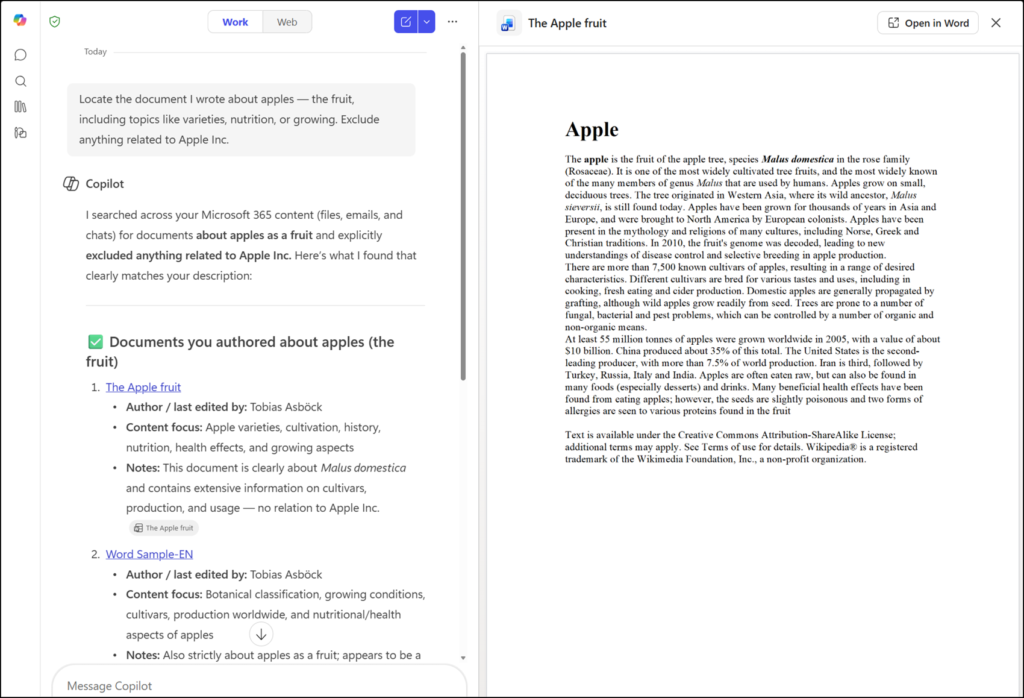Open the Copilot home logo icon
The image size is (1024, 698).
coord(20,20)
